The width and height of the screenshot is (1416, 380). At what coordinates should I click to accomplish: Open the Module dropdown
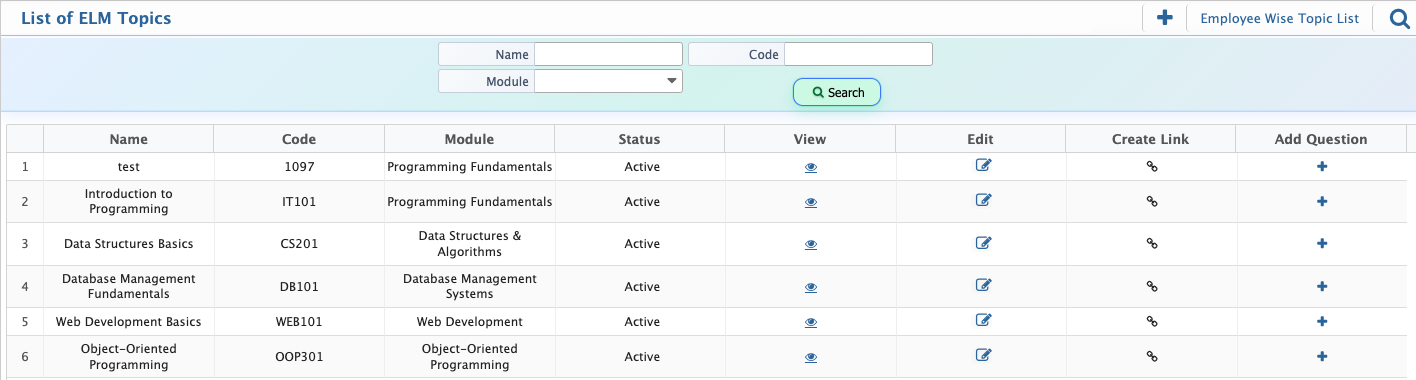point(608,81)
